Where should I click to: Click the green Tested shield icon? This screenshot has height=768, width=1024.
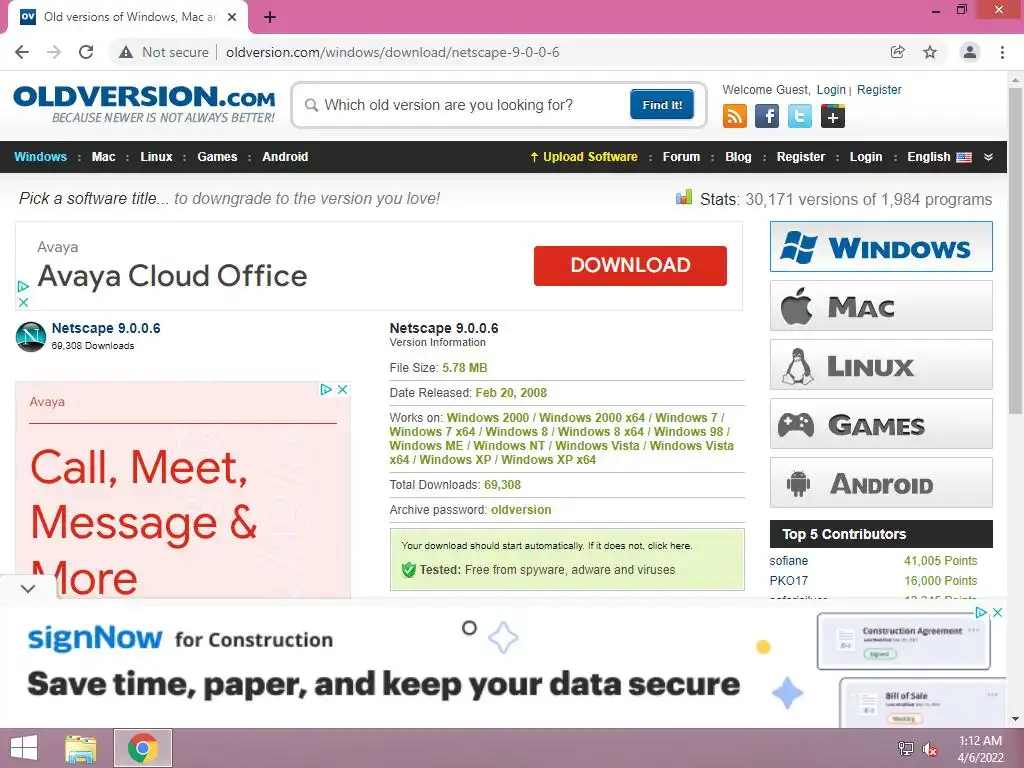(x=409, y=569)
